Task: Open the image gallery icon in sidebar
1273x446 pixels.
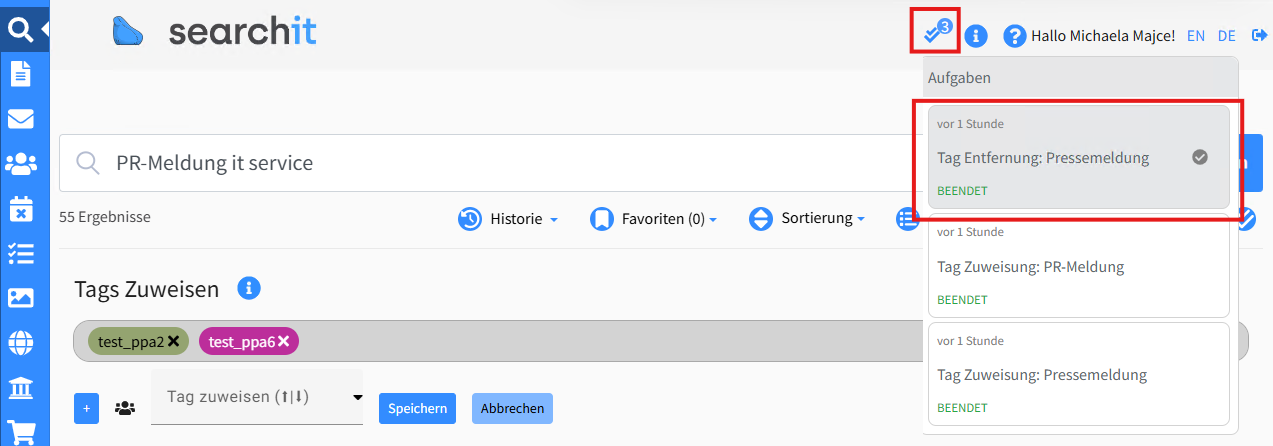Action: [x=20, y=298]
